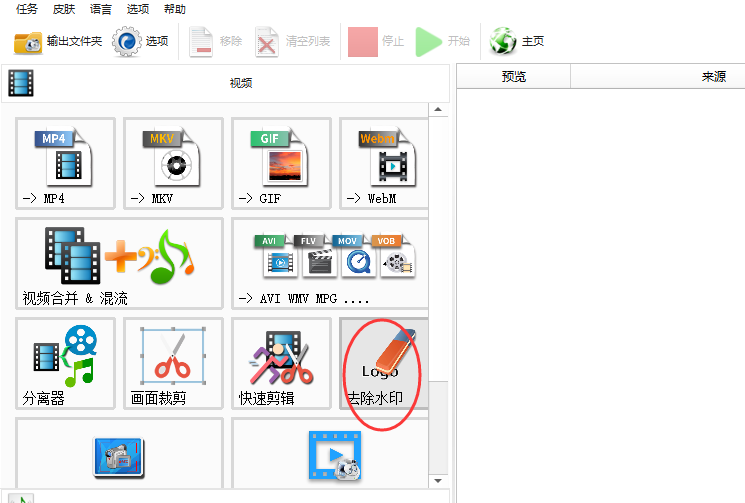Open the 语言 menu

click(x=100, y=9)
